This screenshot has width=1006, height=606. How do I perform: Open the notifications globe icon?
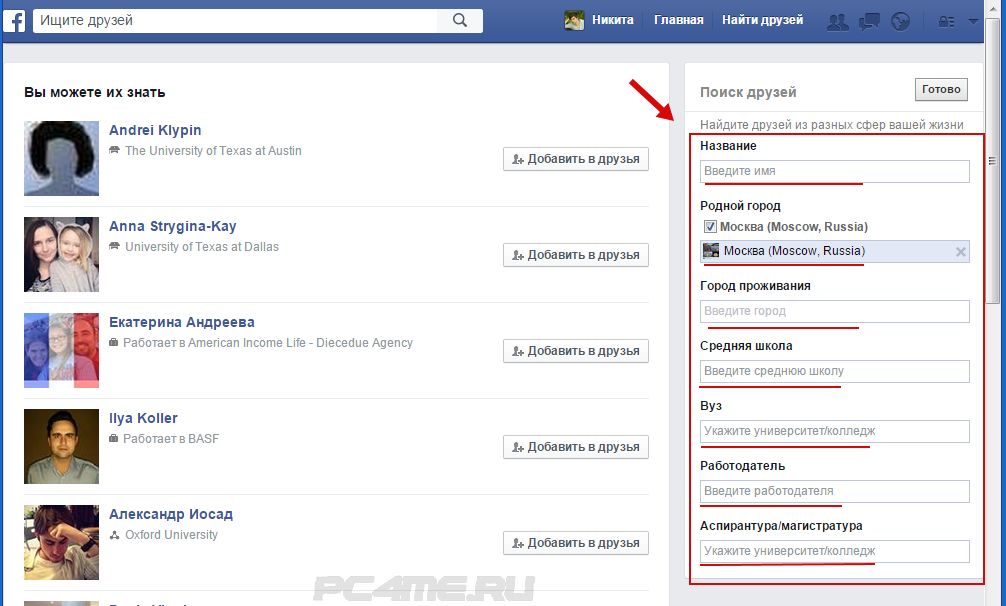coord(901,21)
